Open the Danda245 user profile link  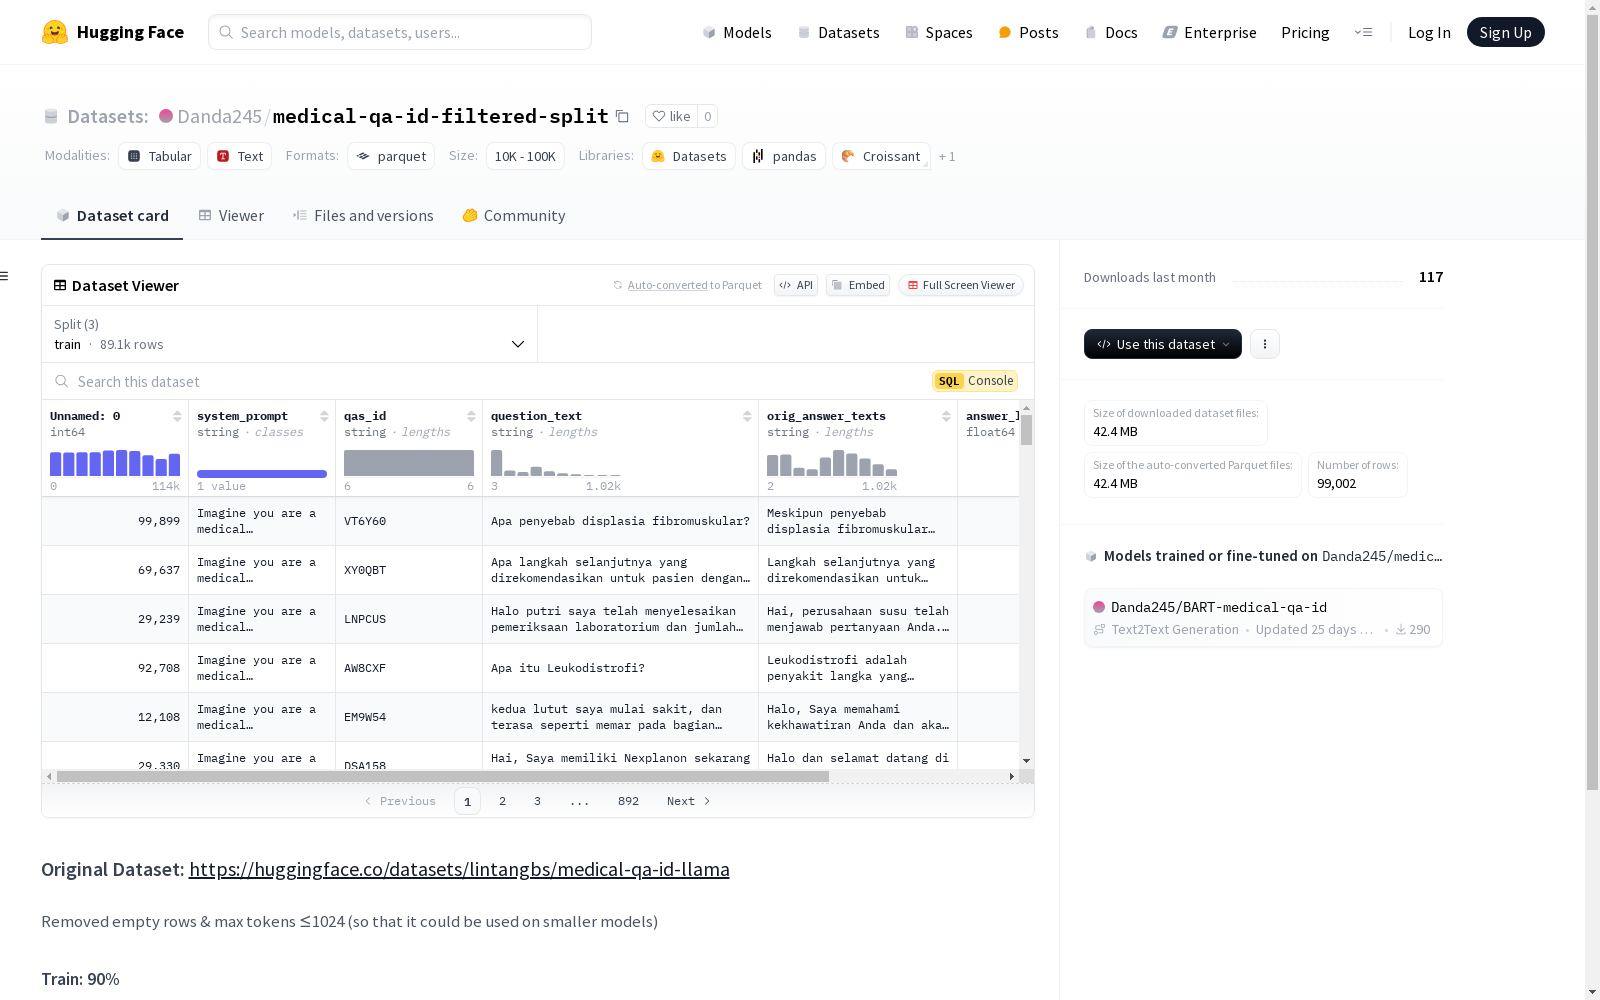[x=219, y=116]
